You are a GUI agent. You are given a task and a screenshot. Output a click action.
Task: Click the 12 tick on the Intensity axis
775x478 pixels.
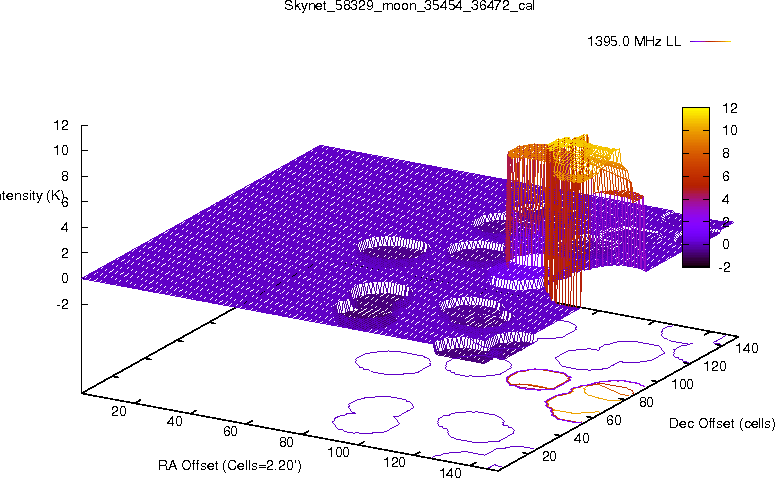[x=61, y=125]
